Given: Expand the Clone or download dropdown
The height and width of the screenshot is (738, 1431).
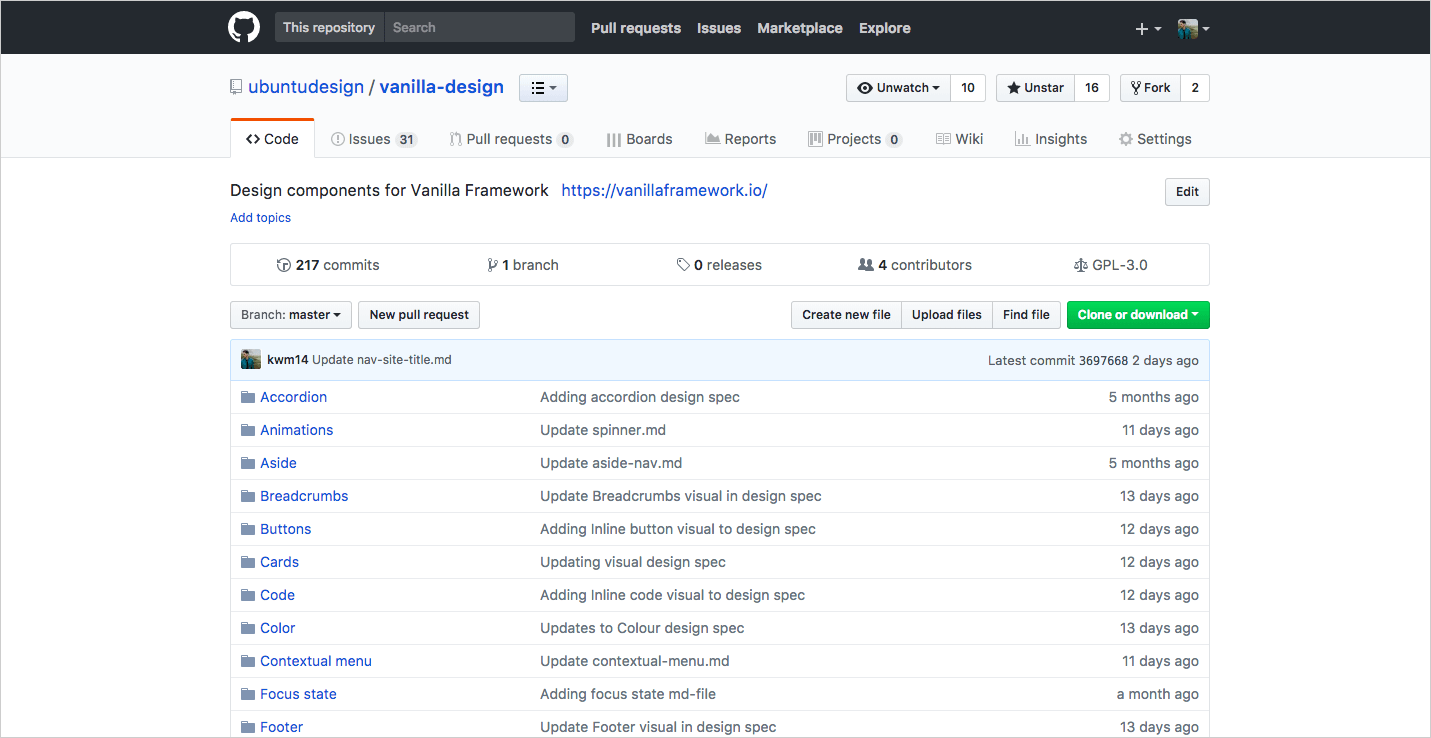Looking at the screenshot, I should 1138,315.
